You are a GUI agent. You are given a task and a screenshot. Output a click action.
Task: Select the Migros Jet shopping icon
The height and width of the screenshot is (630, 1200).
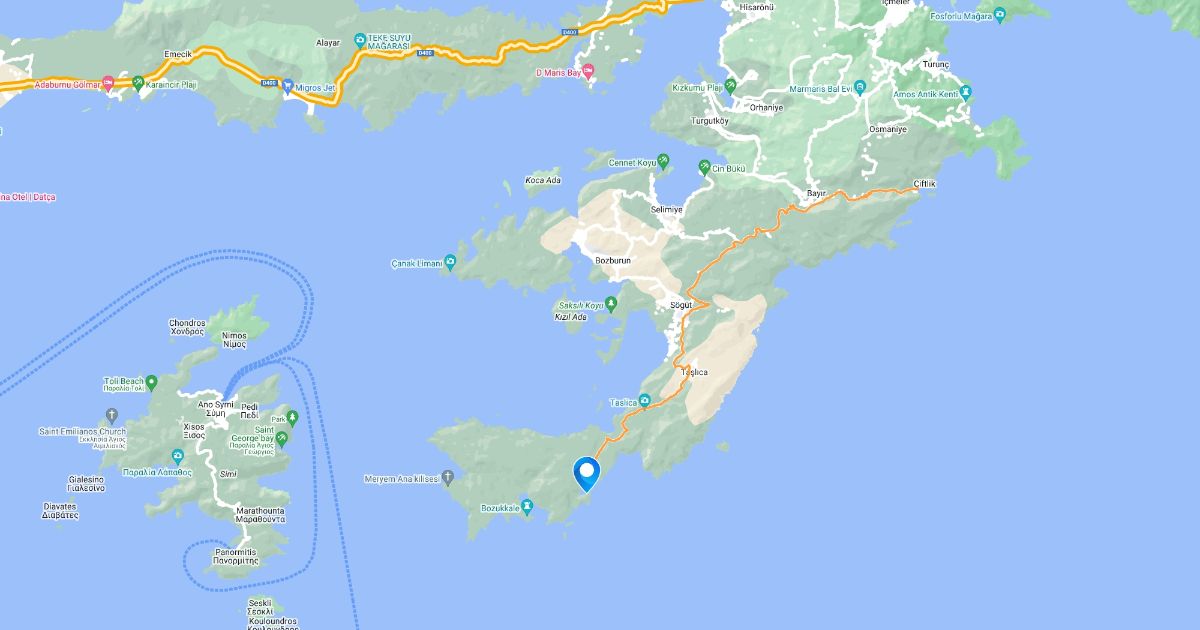click(x=288, y=86)
